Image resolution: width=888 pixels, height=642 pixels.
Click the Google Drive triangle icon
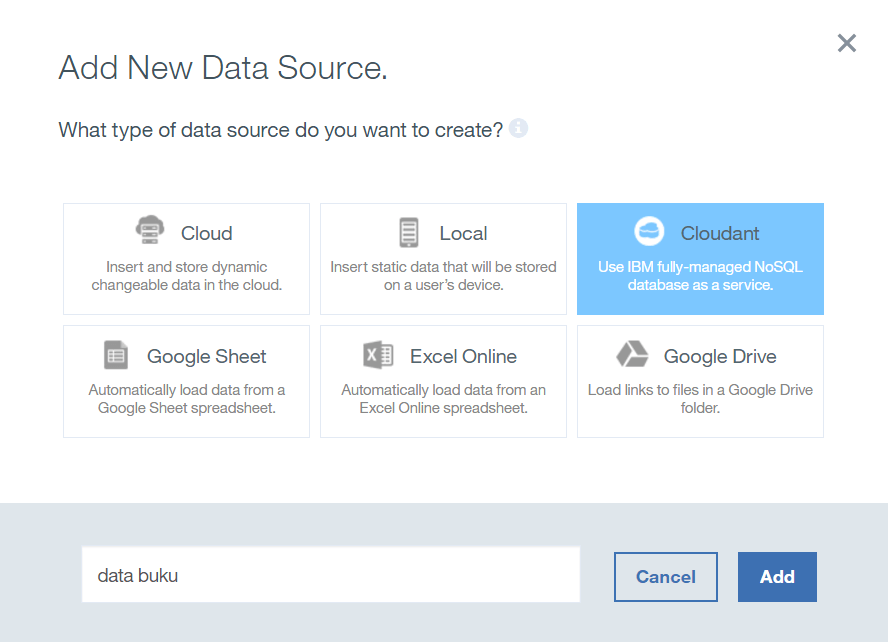click(x=632, y=355)
